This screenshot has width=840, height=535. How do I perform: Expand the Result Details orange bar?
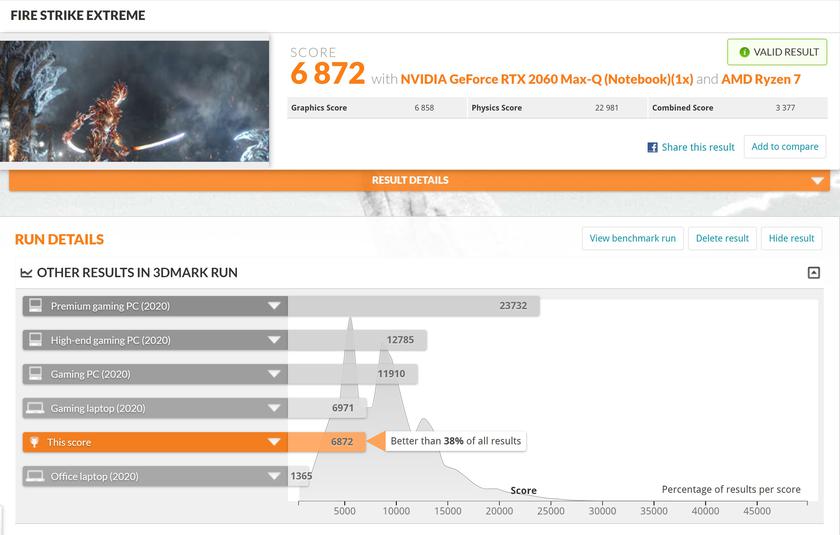coord(817,181)
